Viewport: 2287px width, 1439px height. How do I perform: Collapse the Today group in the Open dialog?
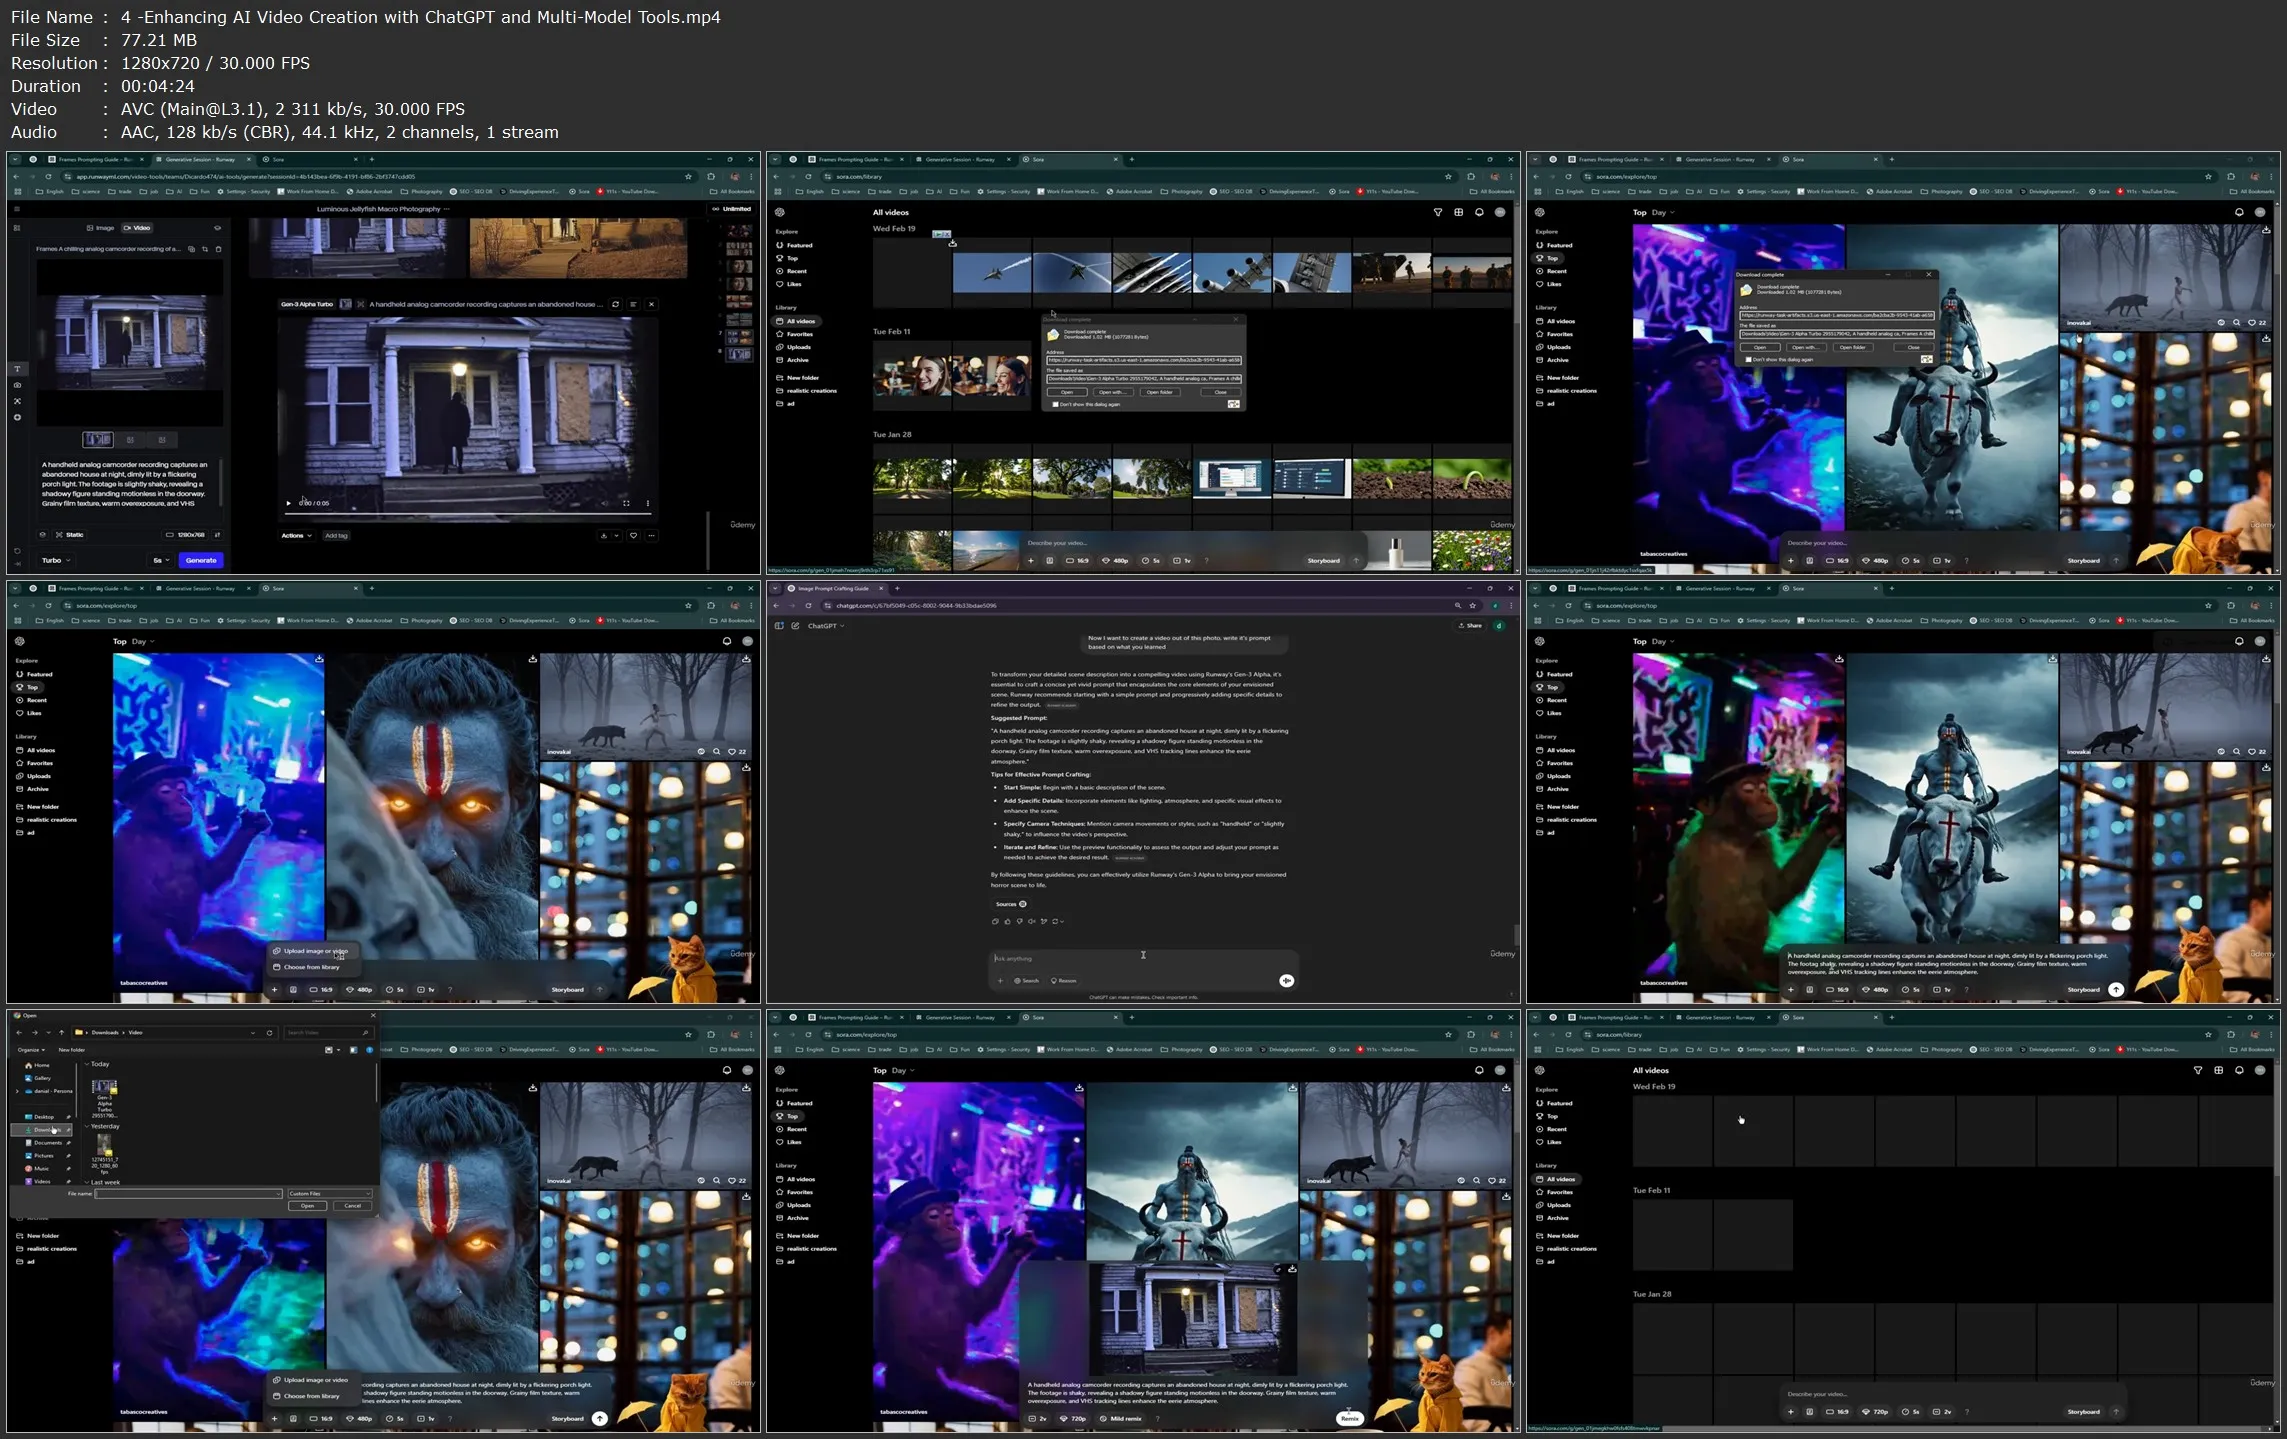click(x=87, y=1064)
